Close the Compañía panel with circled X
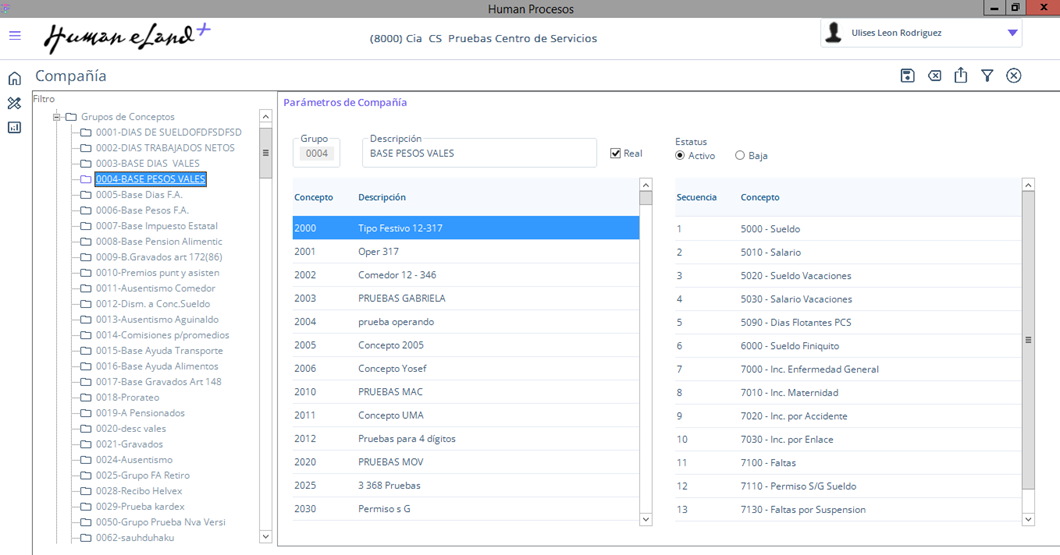 (x=1014, y=76)
